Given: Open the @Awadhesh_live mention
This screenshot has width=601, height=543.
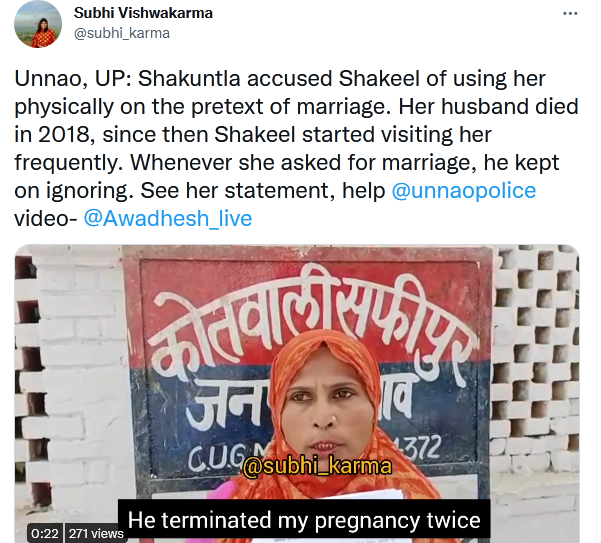Looking at the screenshot, I should coord(168,218).
